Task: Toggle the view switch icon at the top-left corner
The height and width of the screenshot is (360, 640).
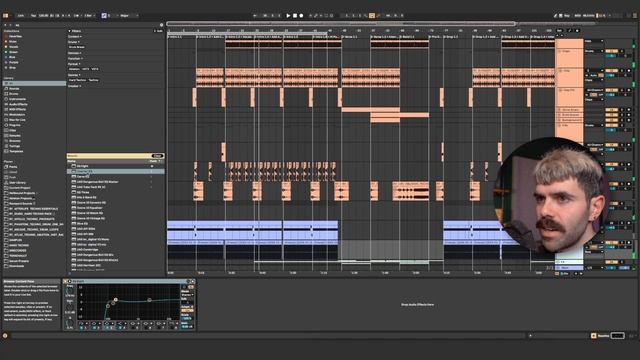Action: pos(5,16)
